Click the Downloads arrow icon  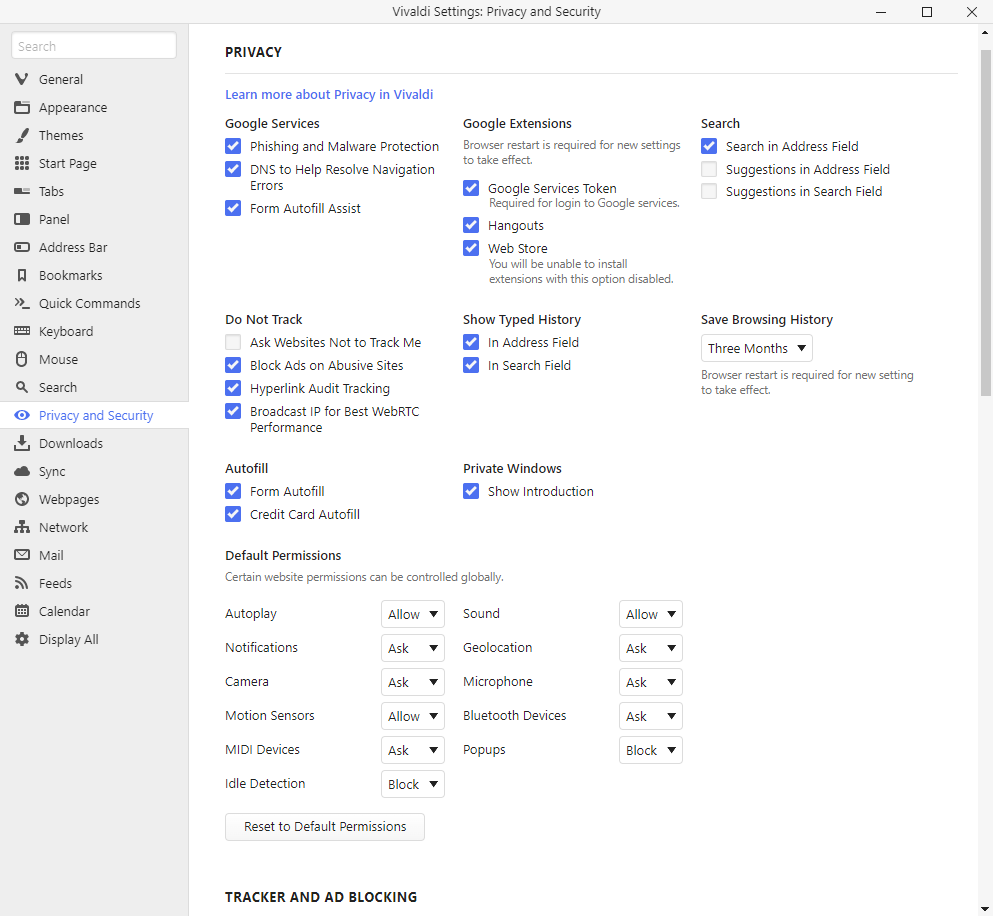[x=22, y=443]
